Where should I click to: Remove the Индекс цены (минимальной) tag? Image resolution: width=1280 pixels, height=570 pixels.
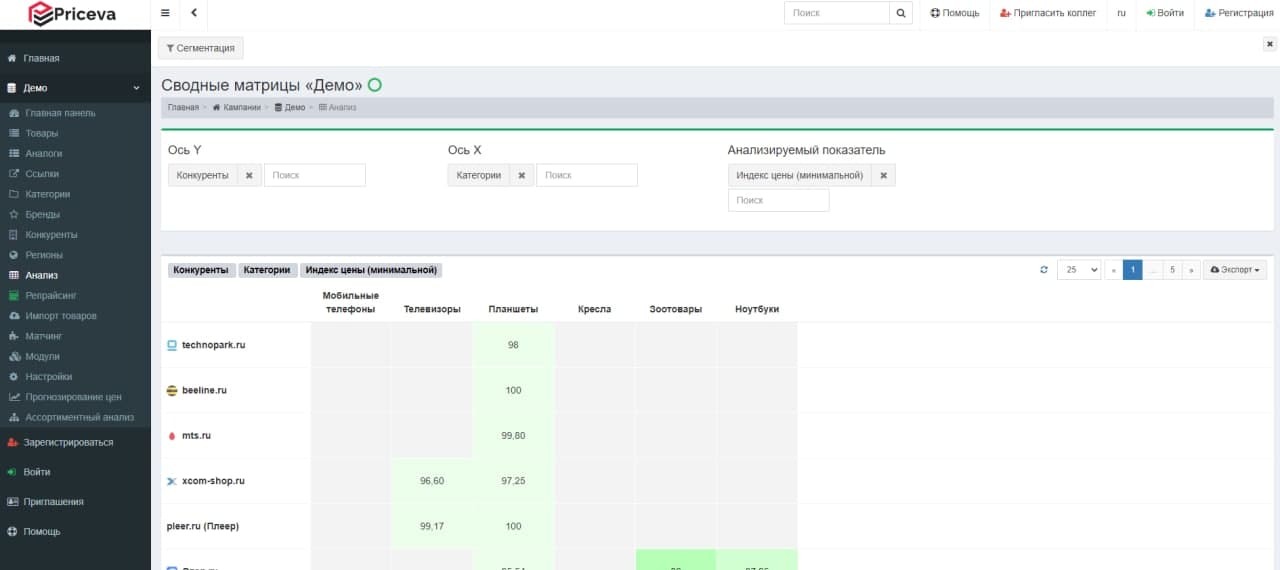[x=883, y=175]
